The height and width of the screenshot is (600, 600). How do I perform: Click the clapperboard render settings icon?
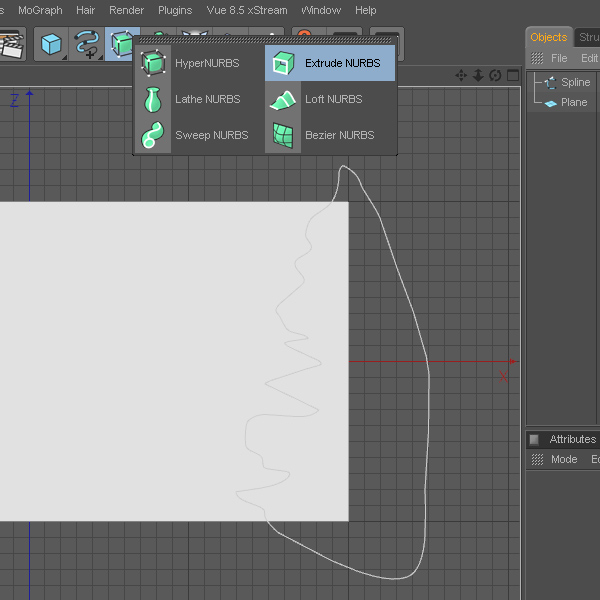click(x=11, y=44)
